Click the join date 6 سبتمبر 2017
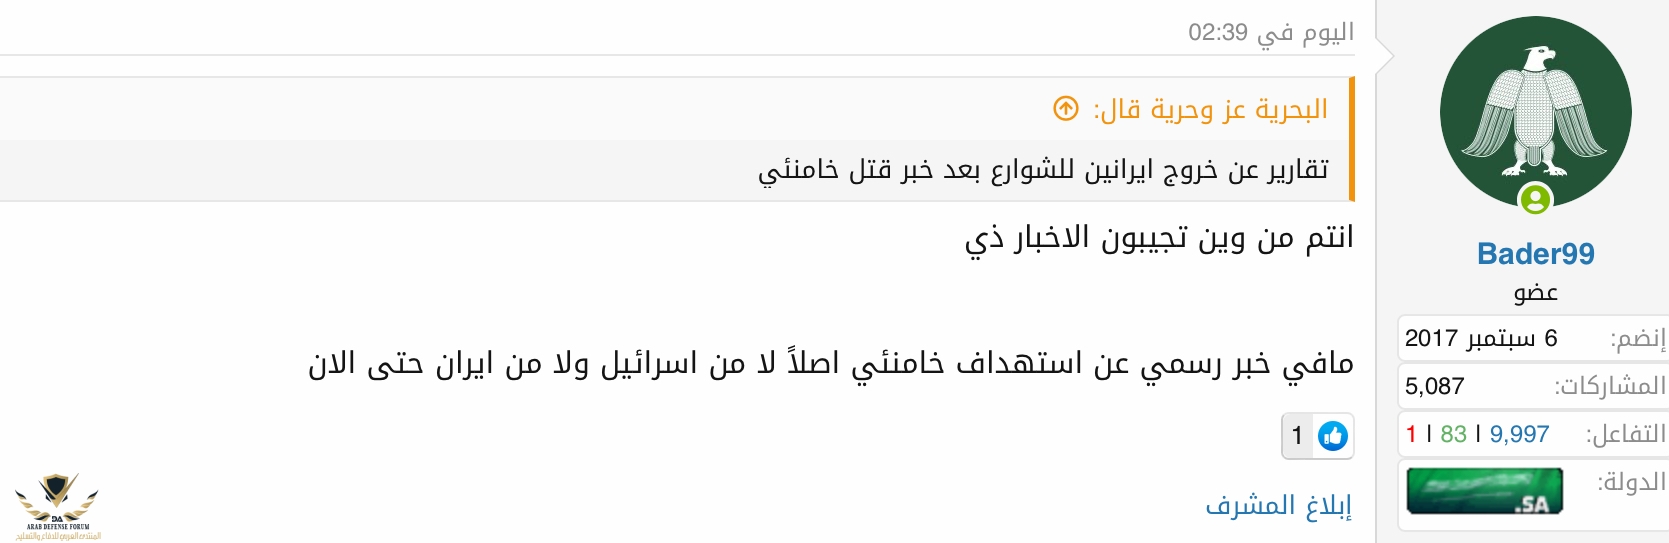The width and height of the screenshot is (1669, 543). click(1481, 338)
